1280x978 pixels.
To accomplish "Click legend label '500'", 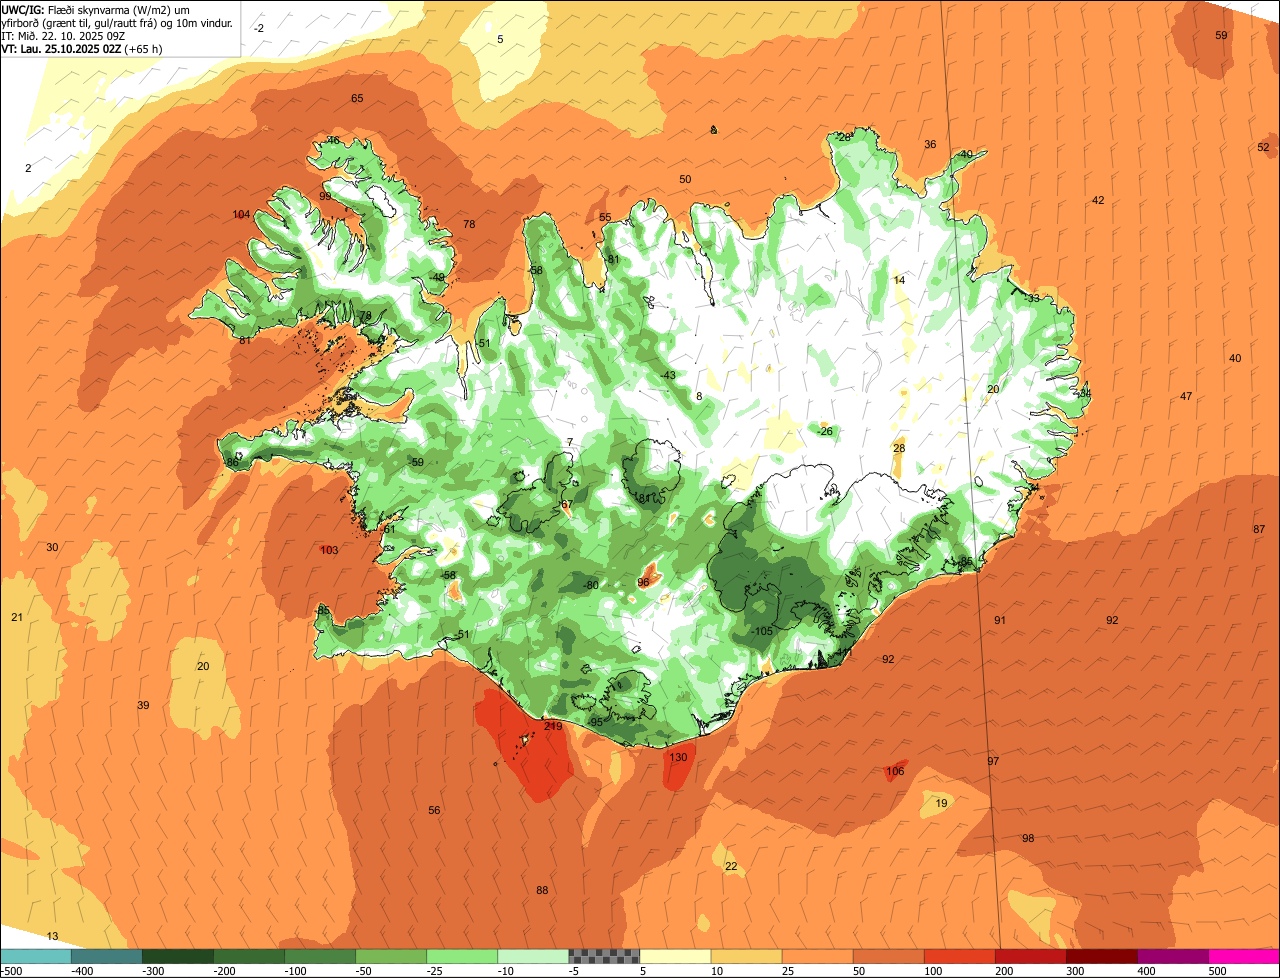I will pos(1216,971).
